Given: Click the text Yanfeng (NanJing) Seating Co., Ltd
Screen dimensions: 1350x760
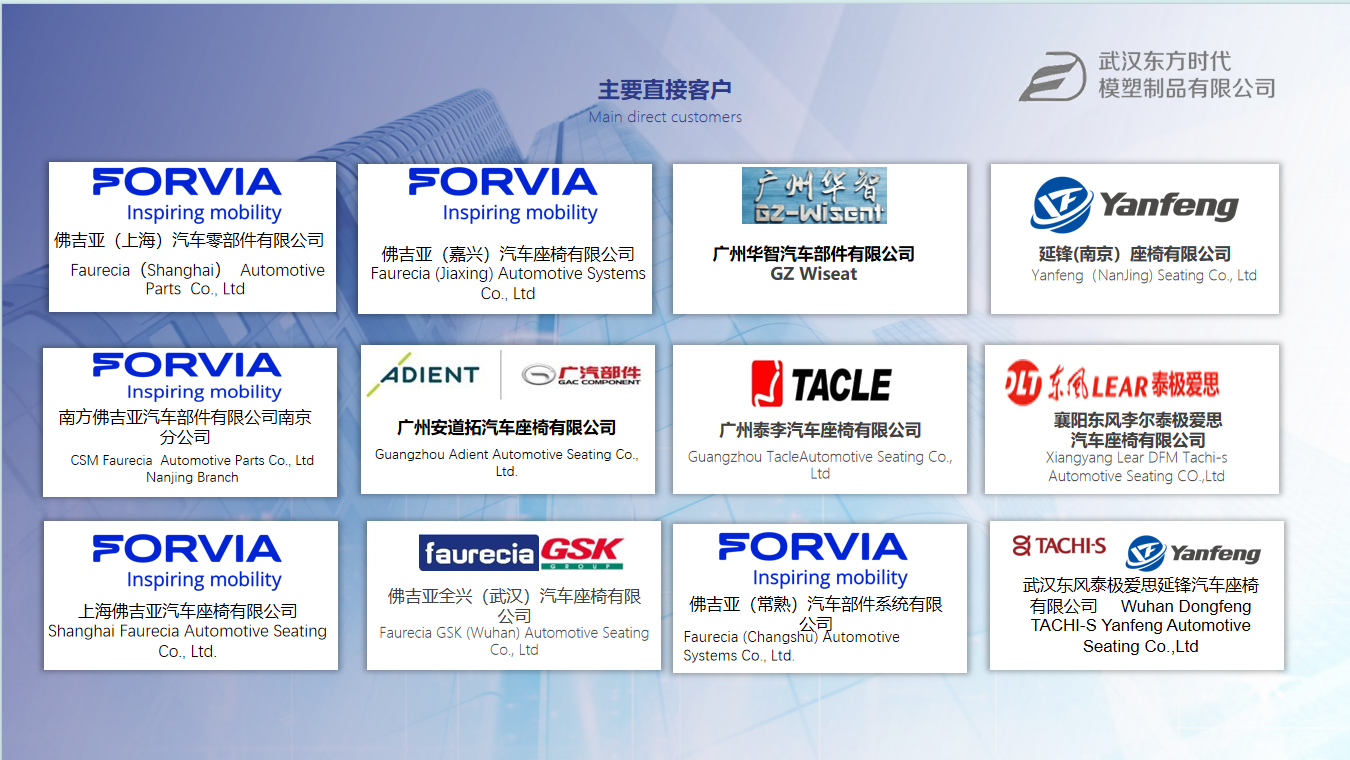Looking at the screenshot, I should point(1144,275).
